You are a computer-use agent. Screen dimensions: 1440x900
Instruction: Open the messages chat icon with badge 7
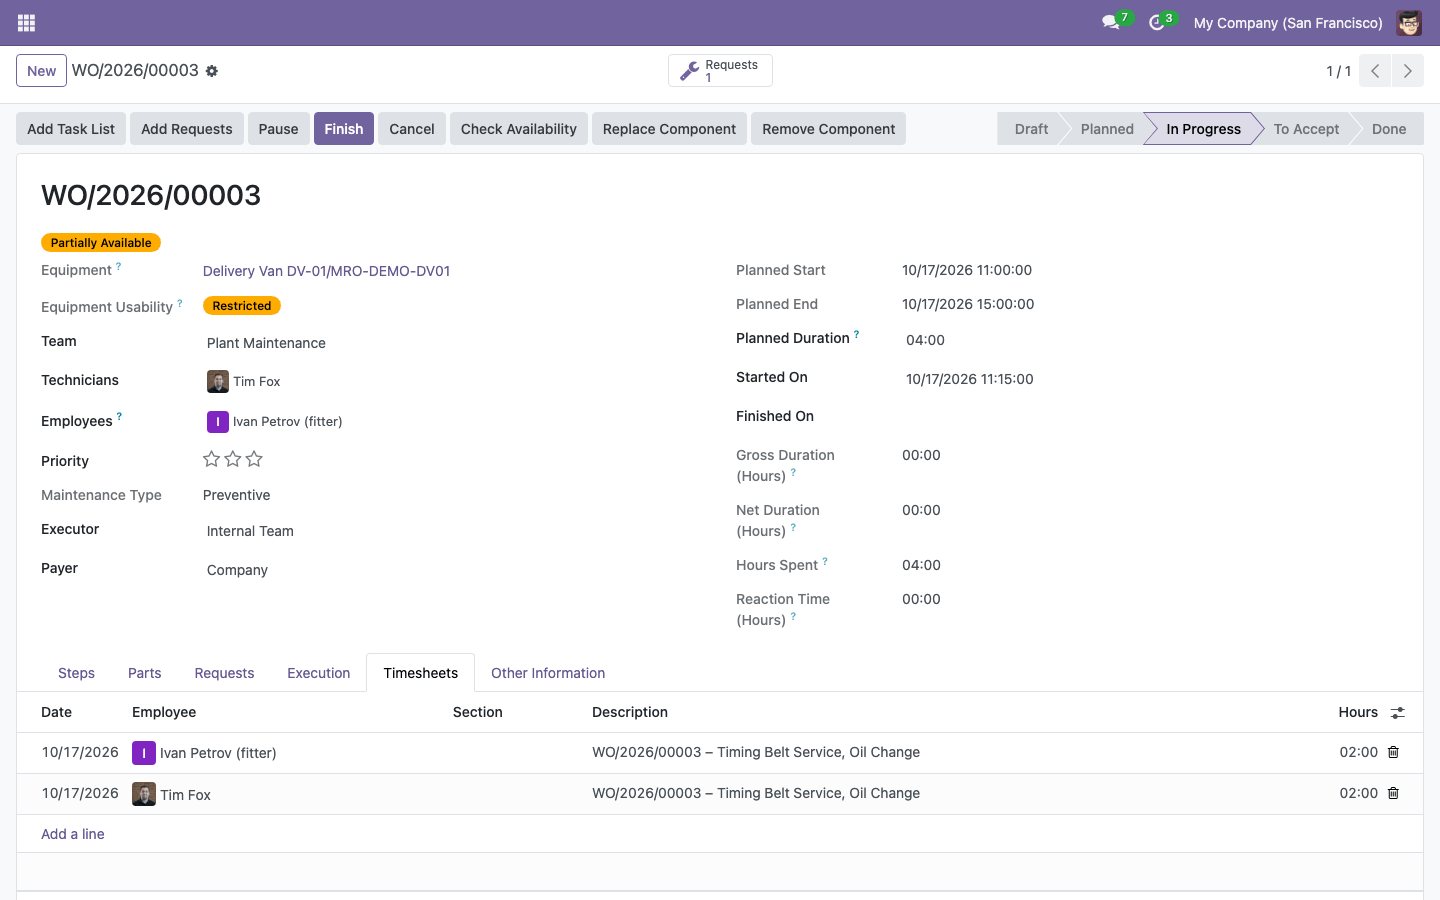[1111, 22]
